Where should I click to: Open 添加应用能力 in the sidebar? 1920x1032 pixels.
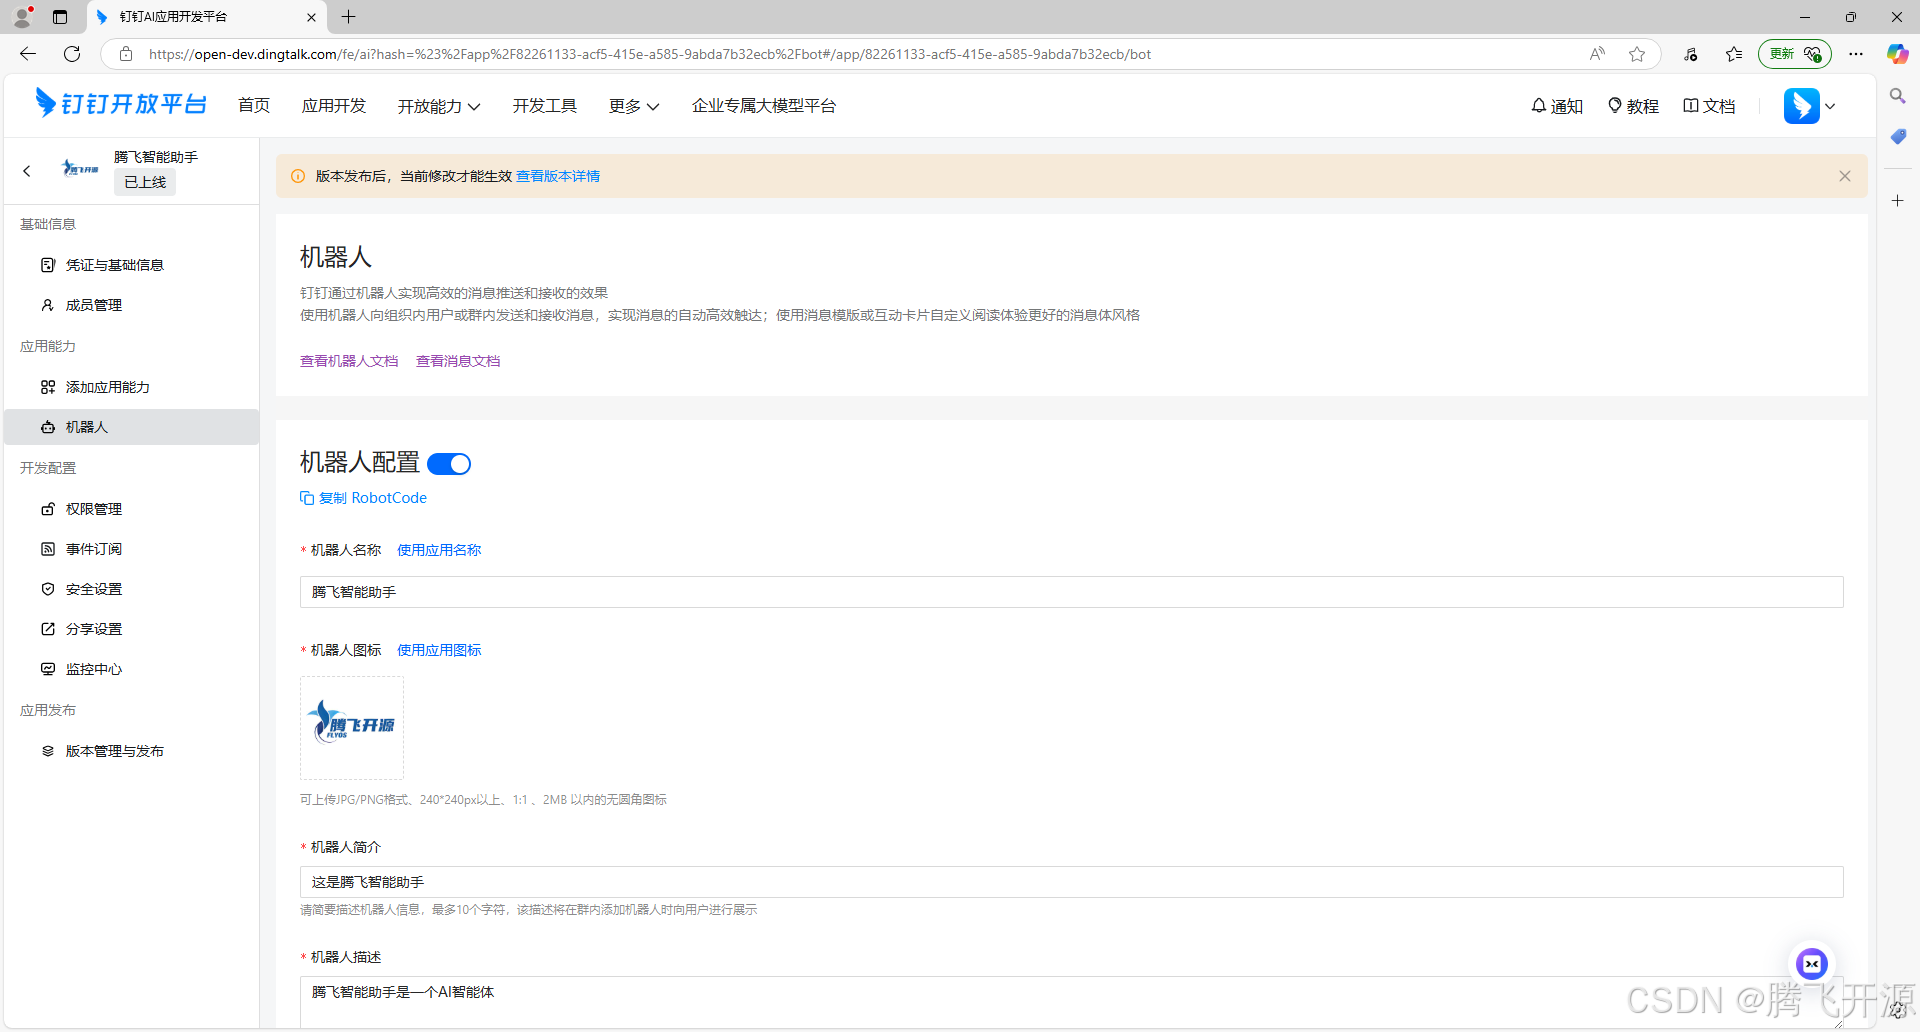pos(131,387)
